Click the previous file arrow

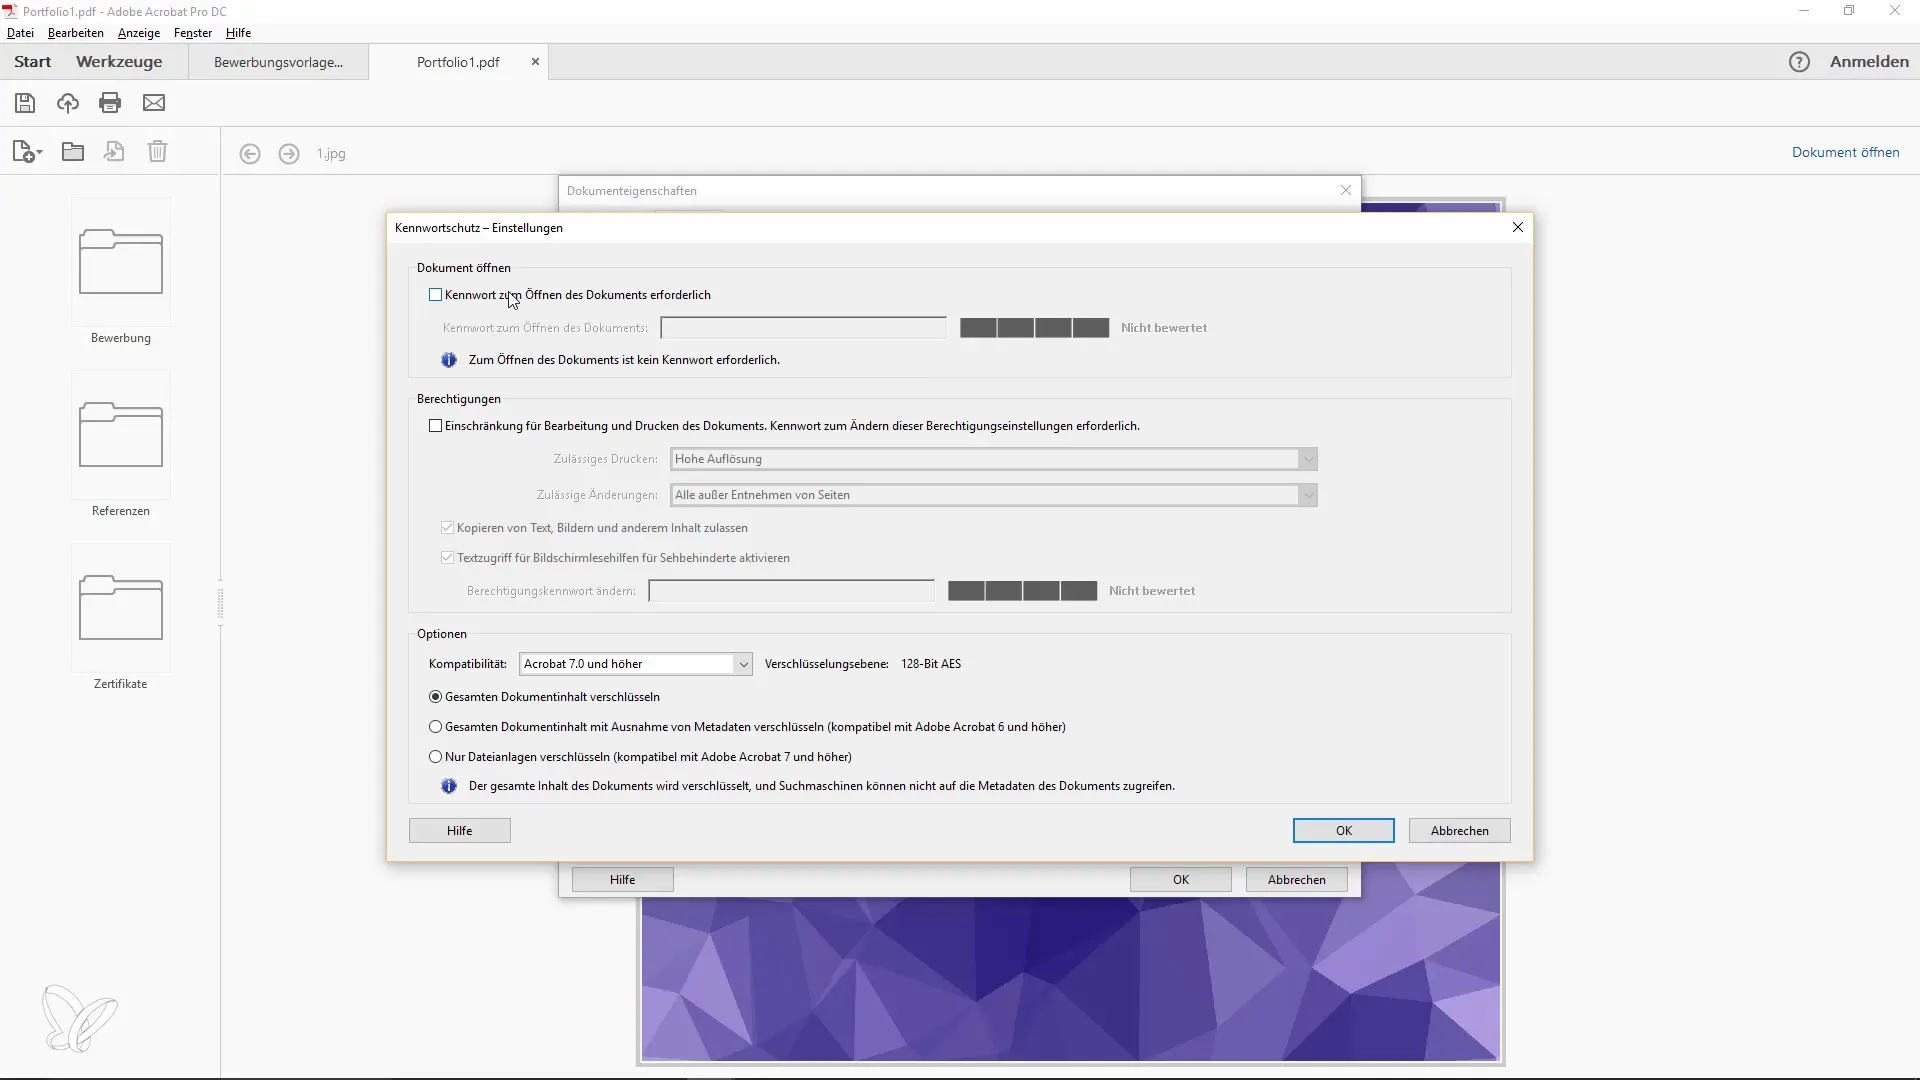[x=250, y=154]
